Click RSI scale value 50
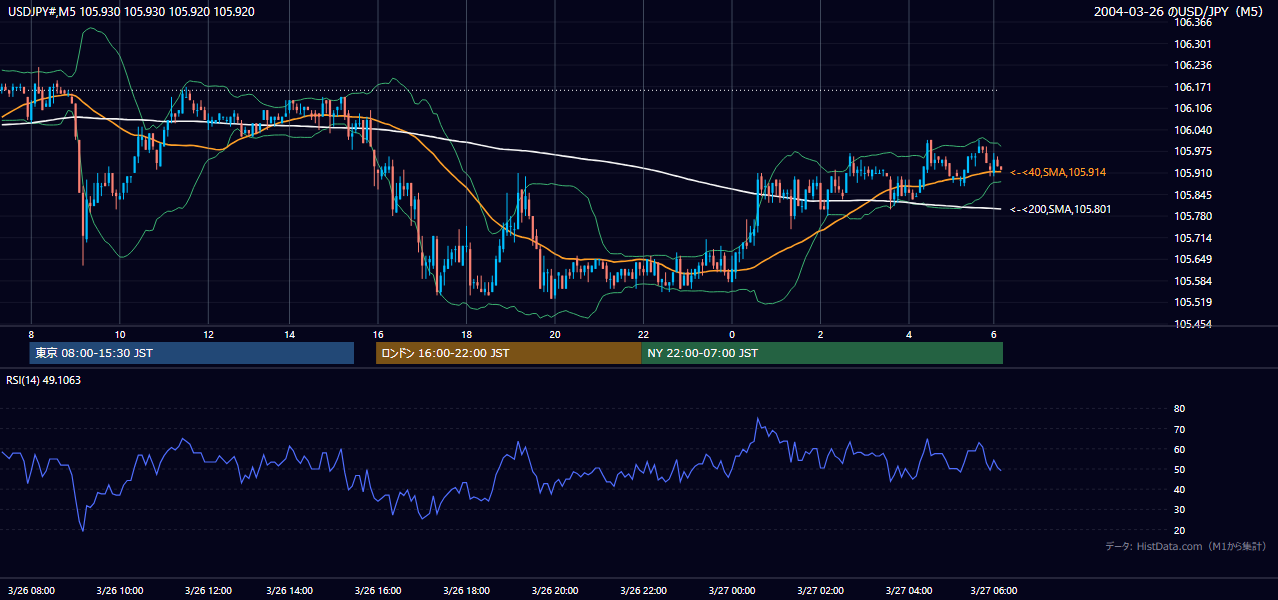 tap(1179, 469)
